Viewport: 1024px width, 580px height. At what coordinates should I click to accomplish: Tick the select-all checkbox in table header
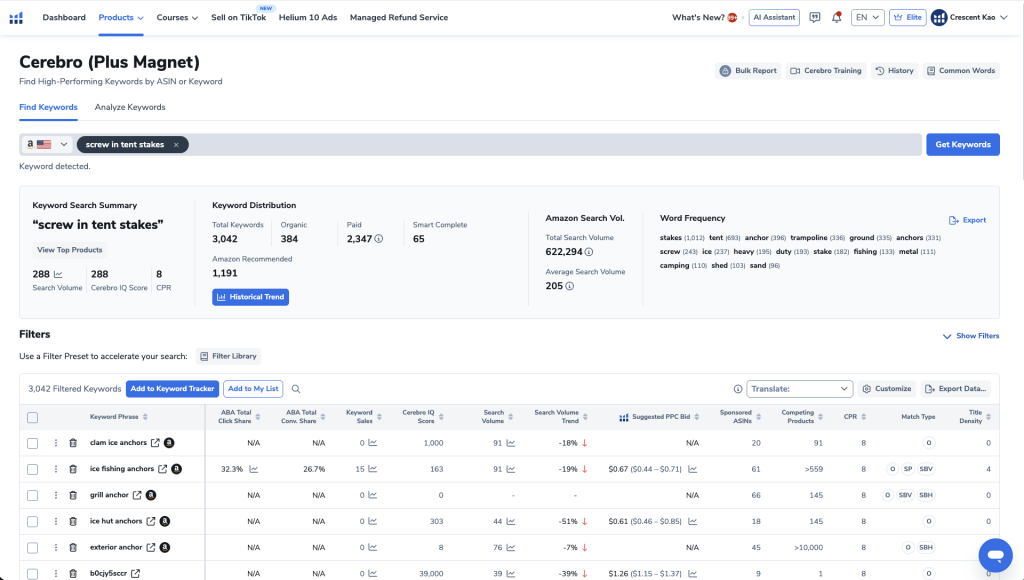(33, 418)
